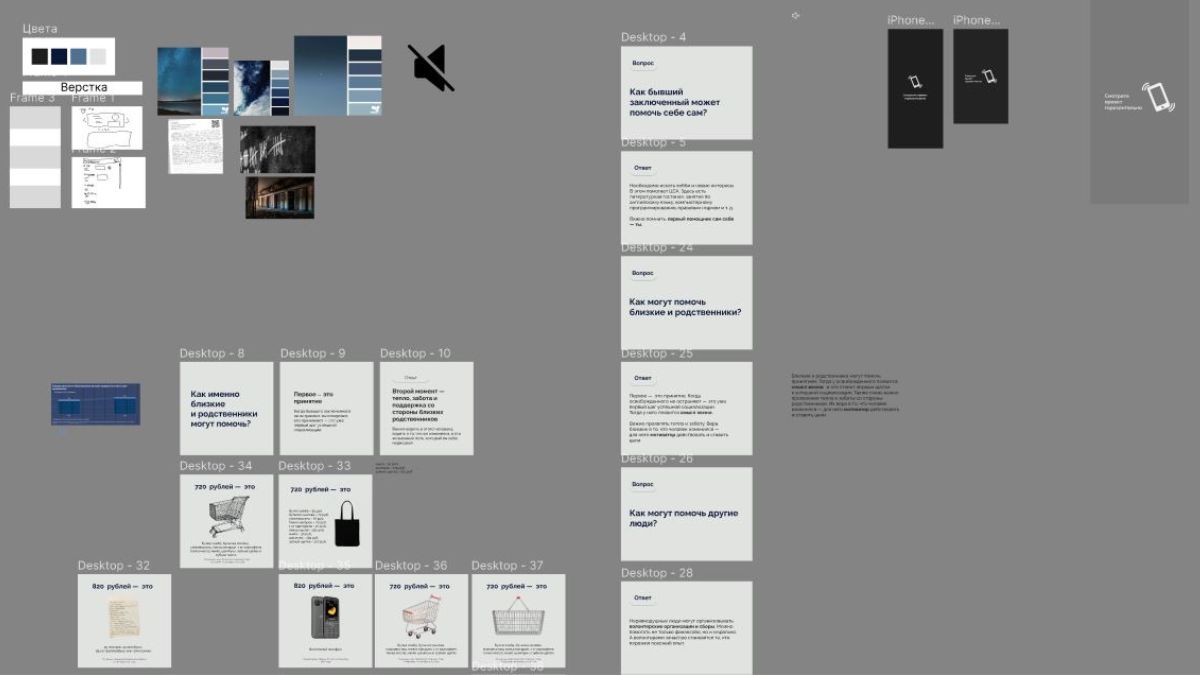Select the Desktop - 34 frame label

[216, 466]
